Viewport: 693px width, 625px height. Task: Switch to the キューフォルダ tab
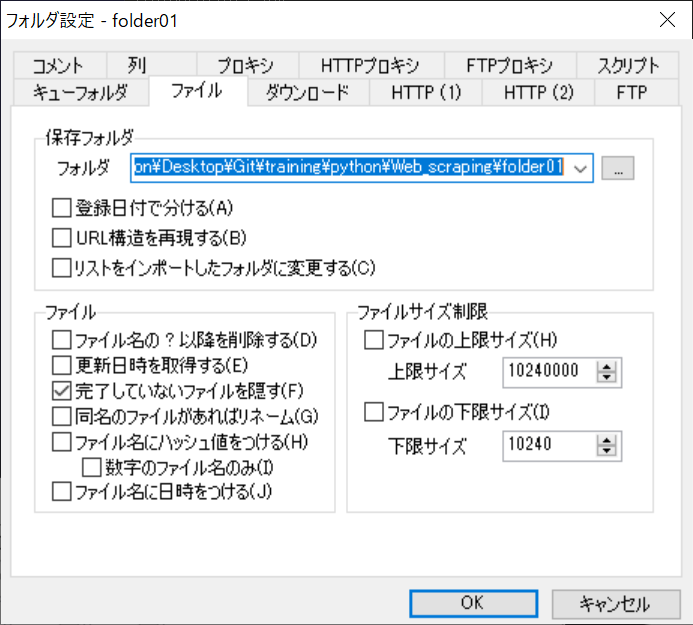coord(81,92)
